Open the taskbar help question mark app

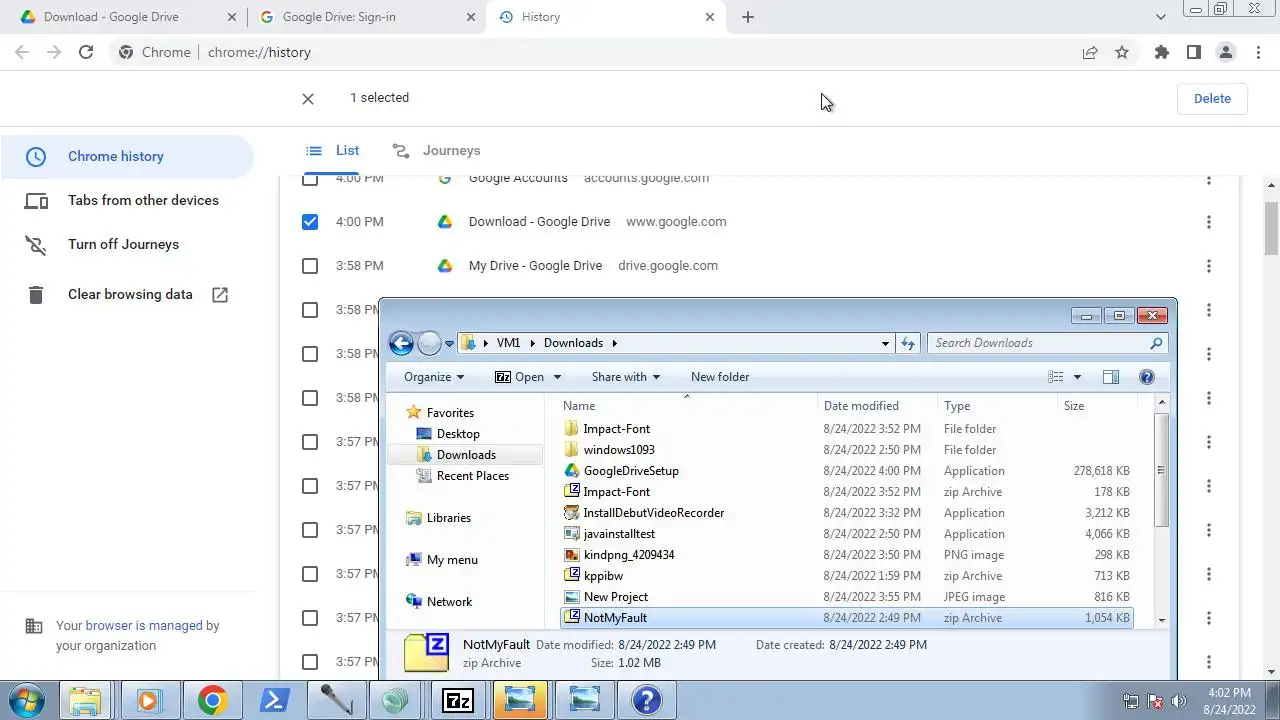(x=646, y=700)
